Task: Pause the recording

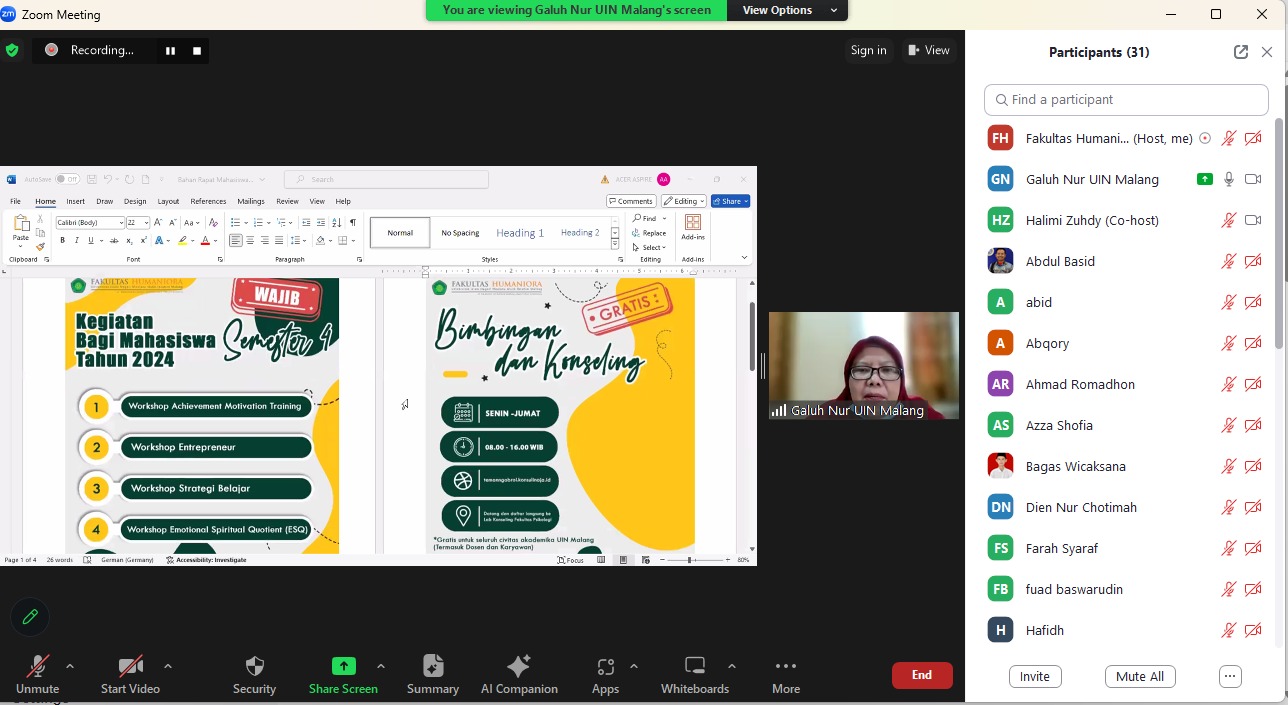Action: click(170, 50)
